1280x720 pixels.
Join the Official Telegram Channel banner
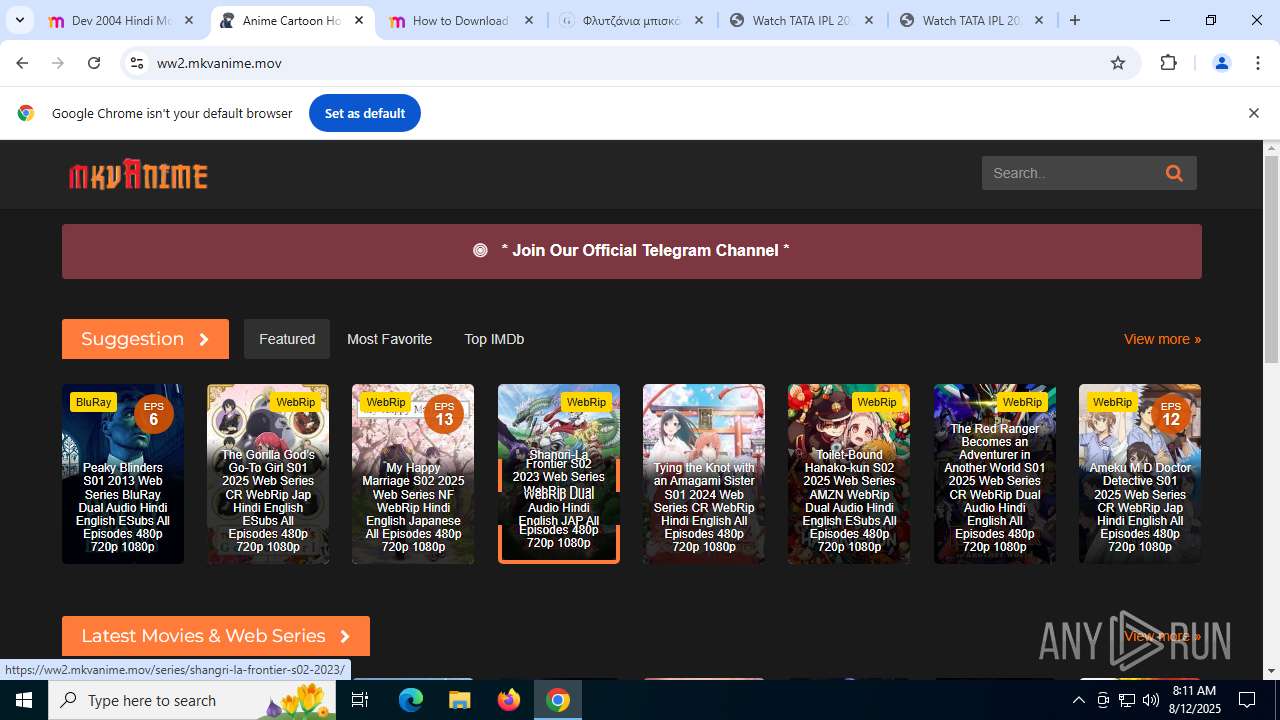click(x=632, y=251)
